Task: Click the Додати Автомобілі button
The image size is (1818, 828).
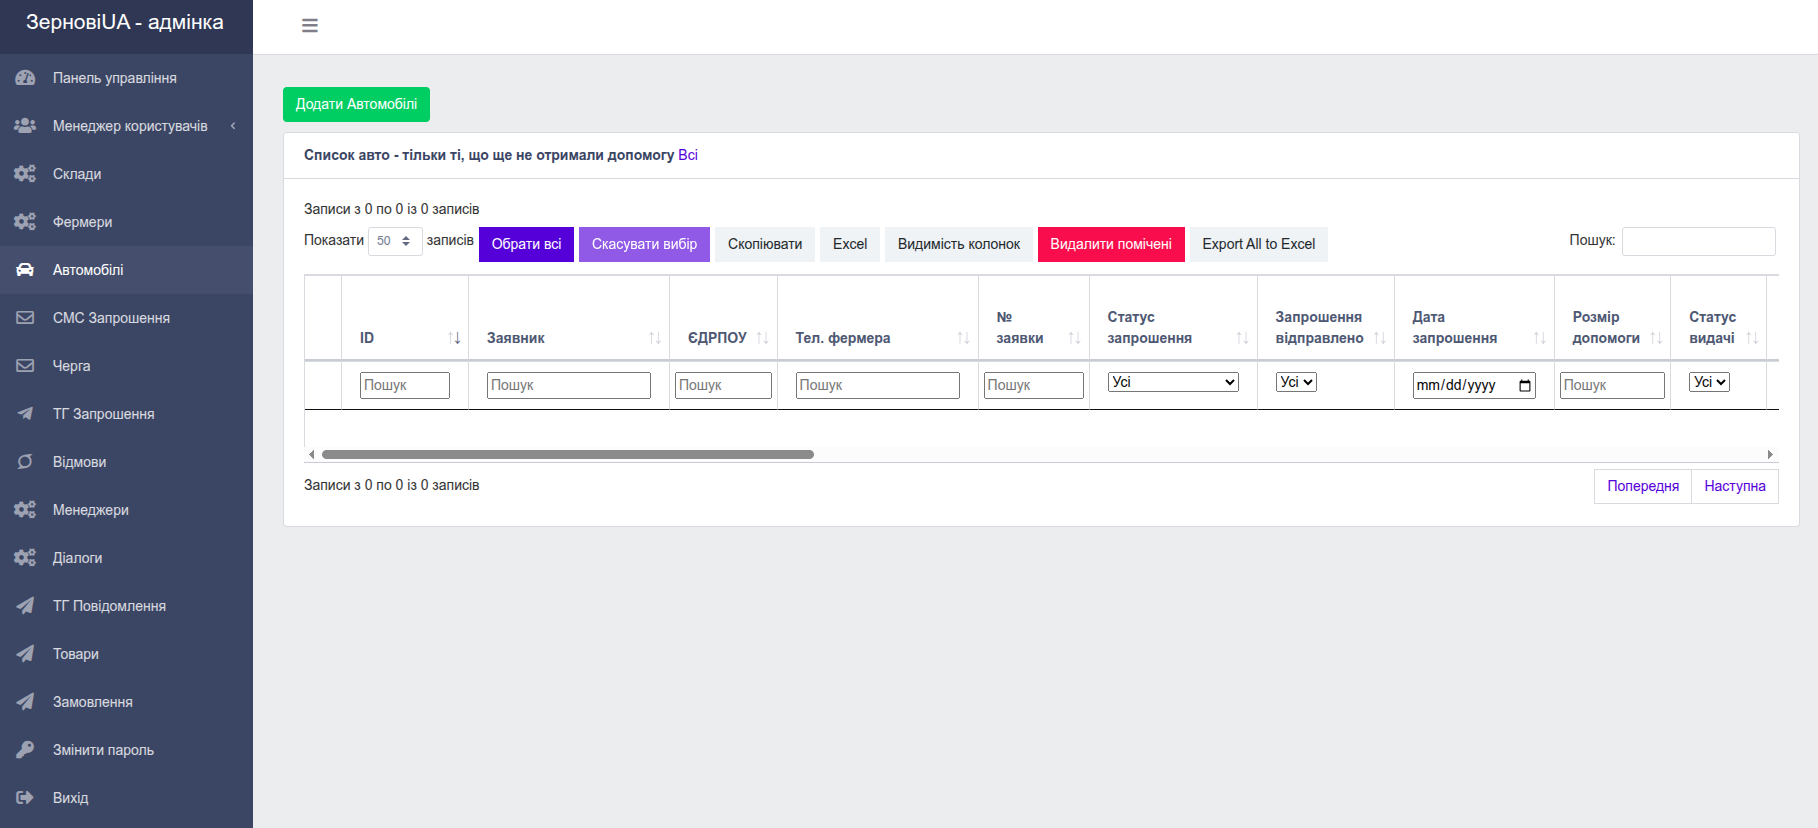Action: [x=356, y=104]
